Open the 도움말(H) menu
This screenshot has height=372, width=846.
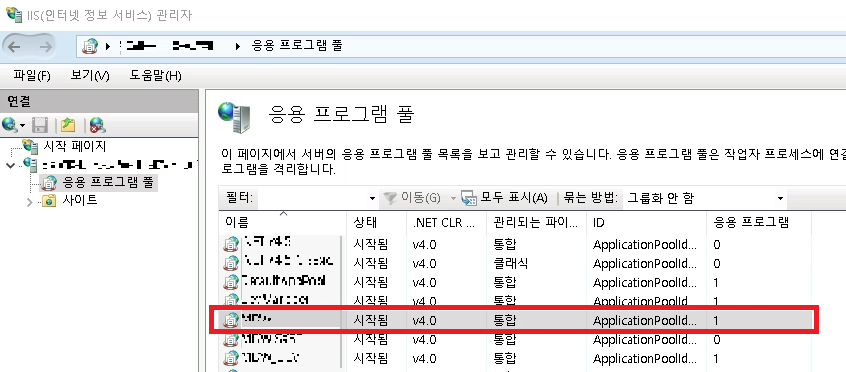[156, 76]
